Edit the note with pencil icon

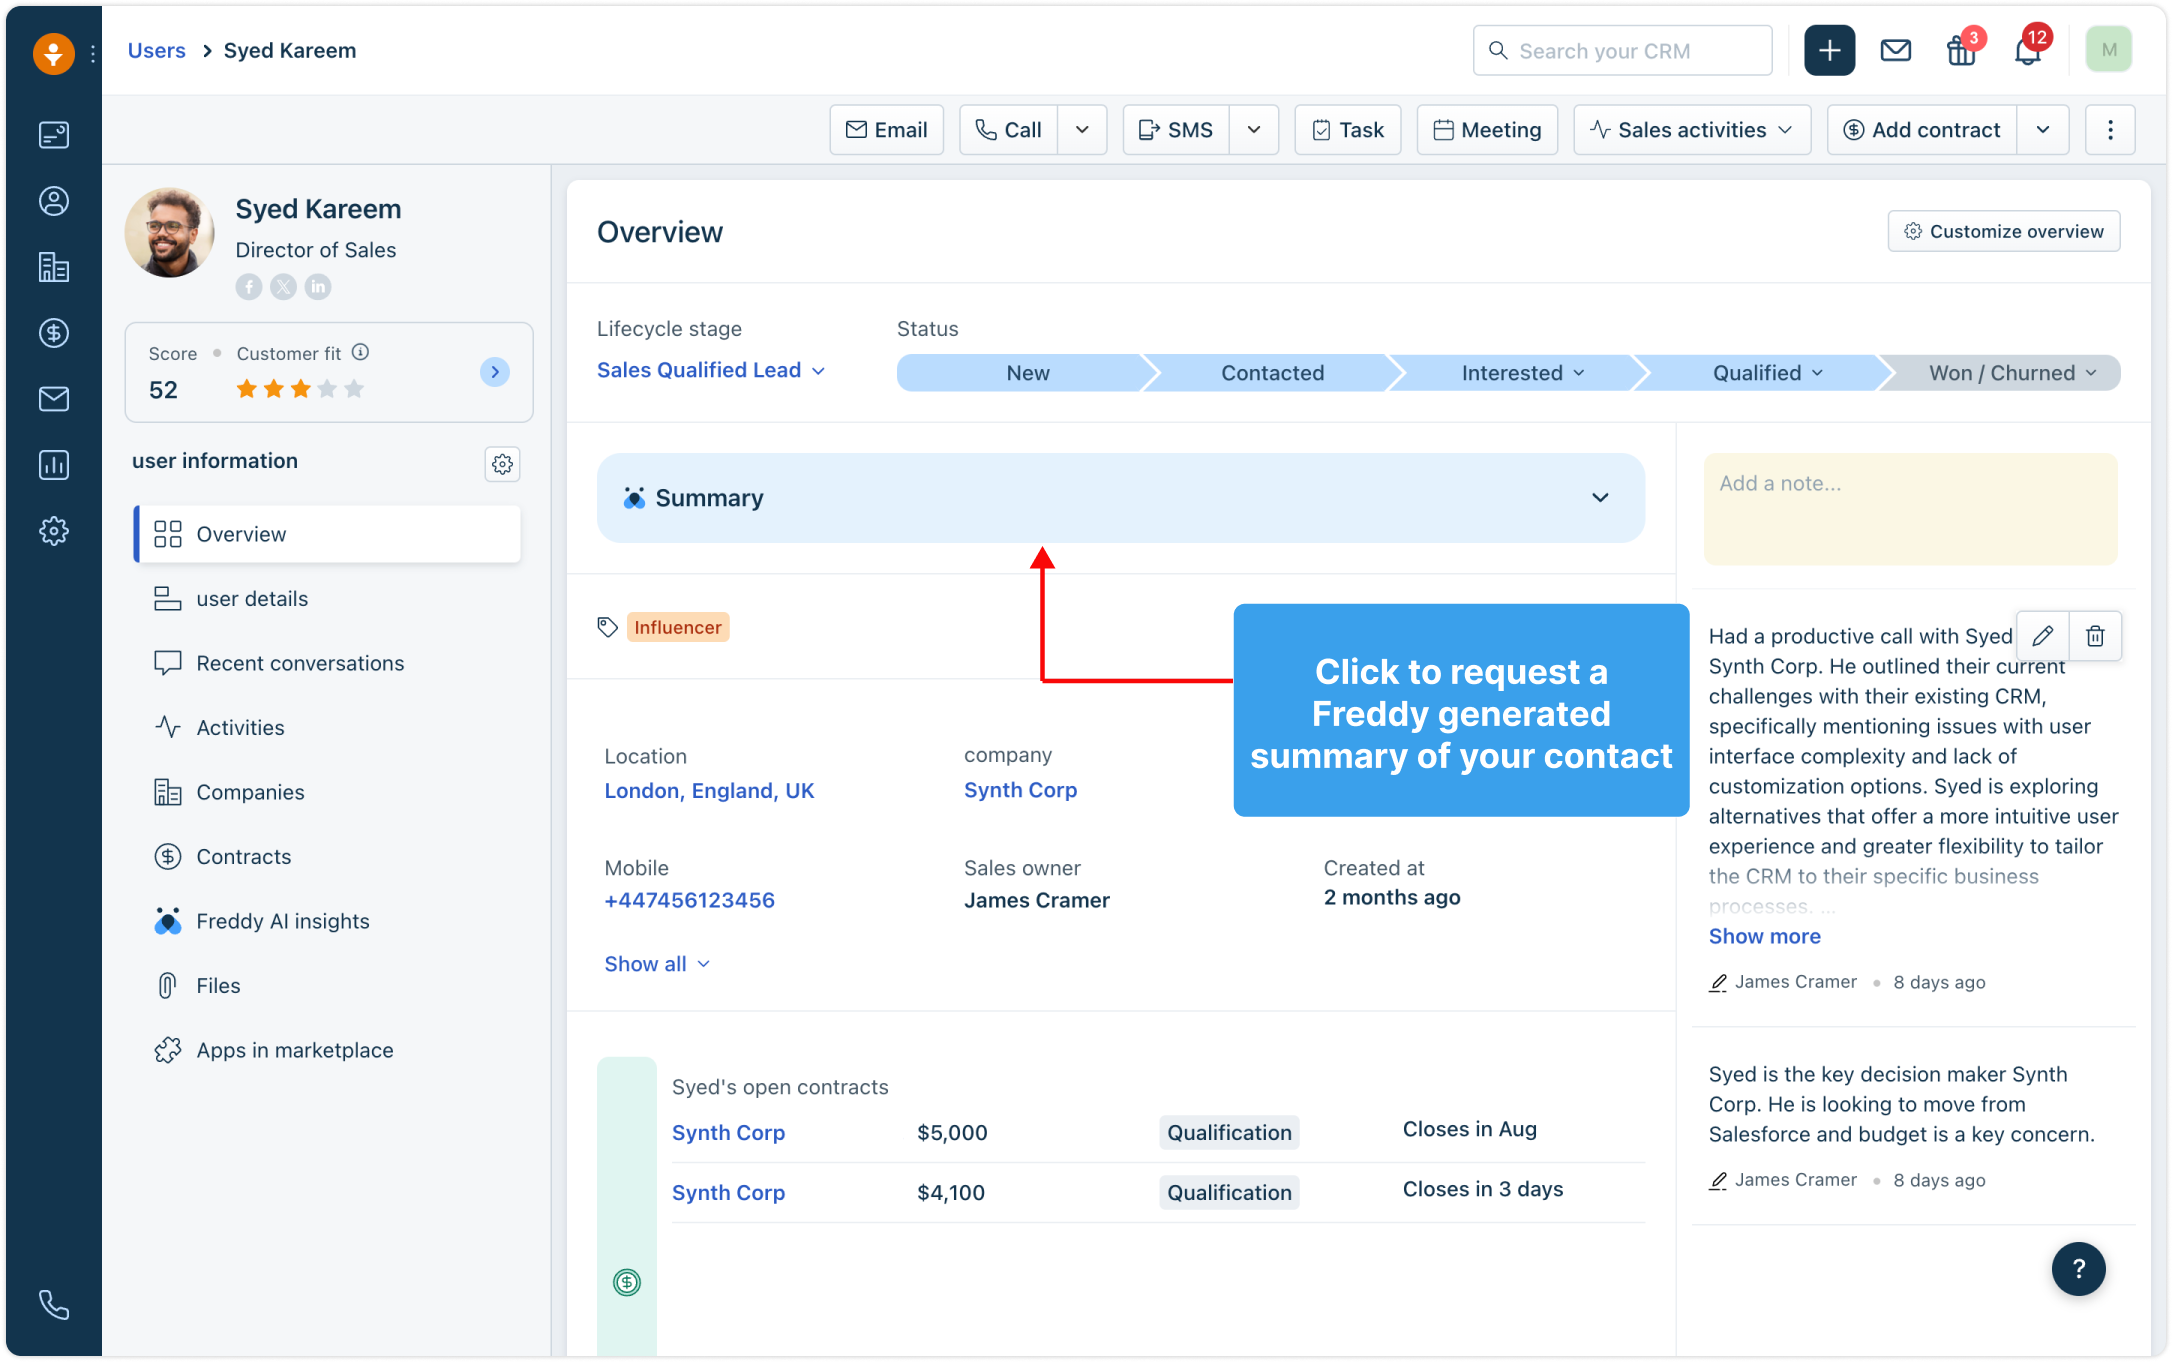pyautogui.click(x=2043, y=636)
